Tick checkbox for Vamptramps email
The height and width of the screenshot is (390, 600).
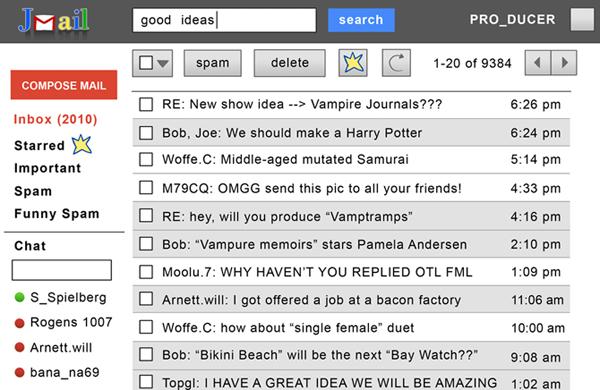coord(146,215)
